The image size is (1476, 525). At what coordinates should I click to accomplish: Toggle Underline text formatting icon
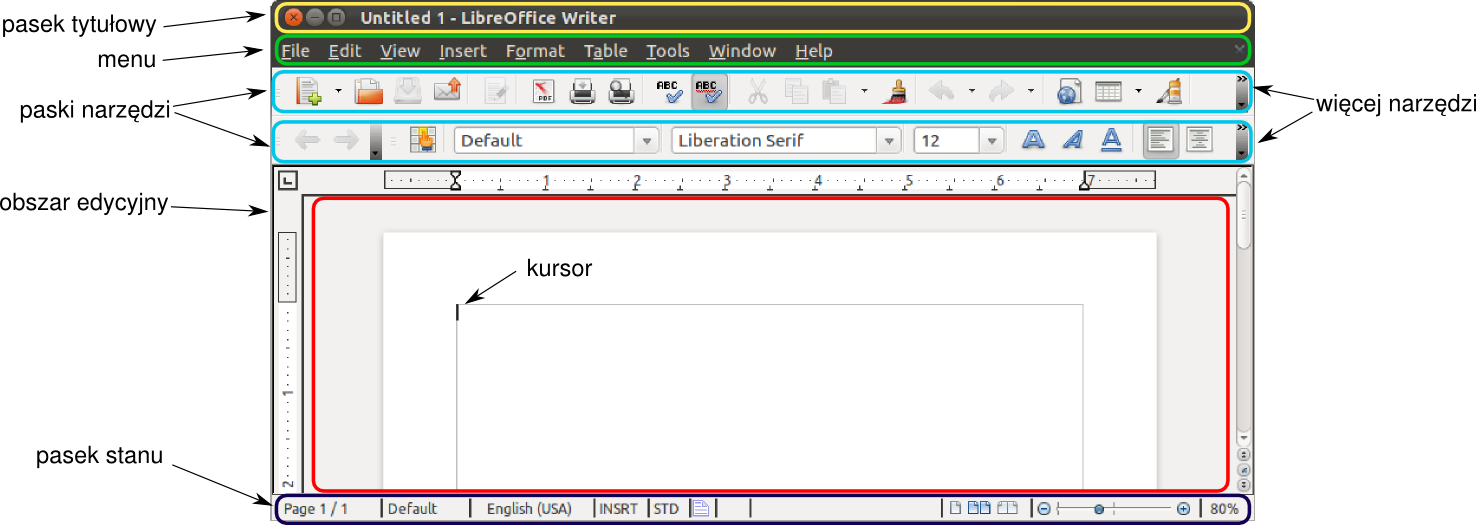[x=1111, y=141]
